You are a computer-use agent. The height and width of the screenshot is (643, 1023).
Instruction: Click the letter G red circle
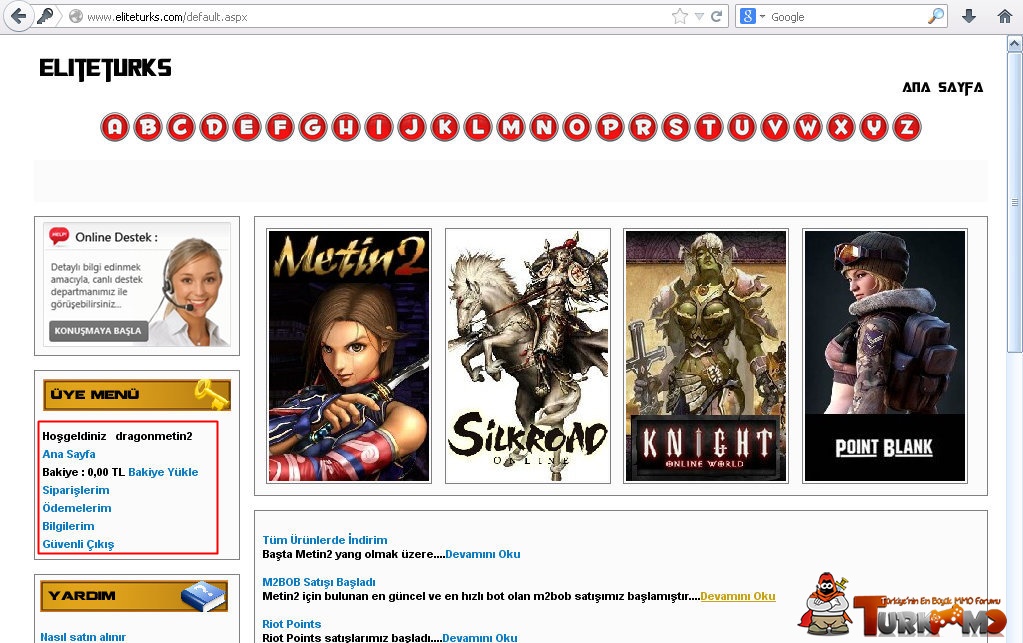click(313, 127)
